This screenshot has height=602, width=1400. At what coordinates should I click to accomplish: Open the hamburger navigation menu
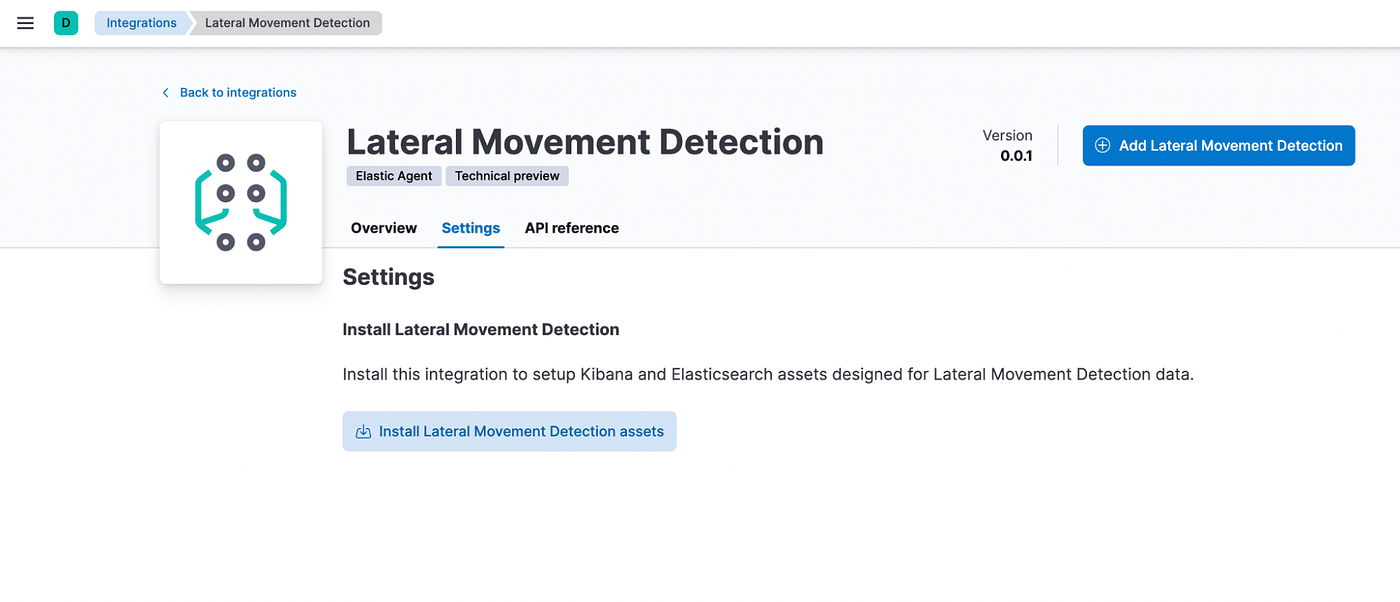(x=26, y=23)
